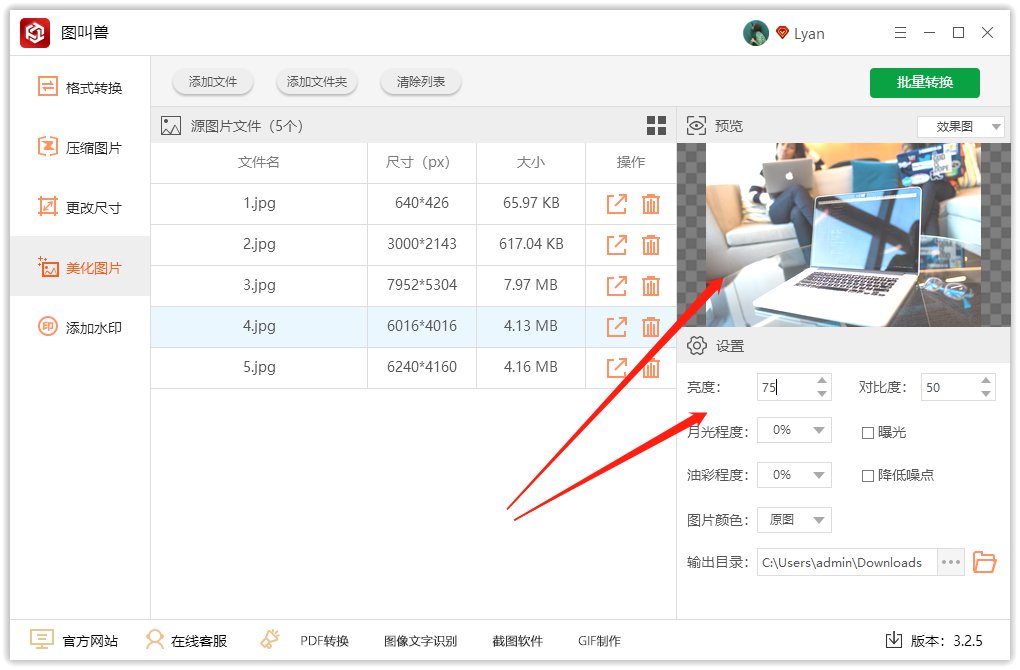1020x670 pixels.
Task: Open the 添加水印 sidebar tab
Action: coord(80,328)
